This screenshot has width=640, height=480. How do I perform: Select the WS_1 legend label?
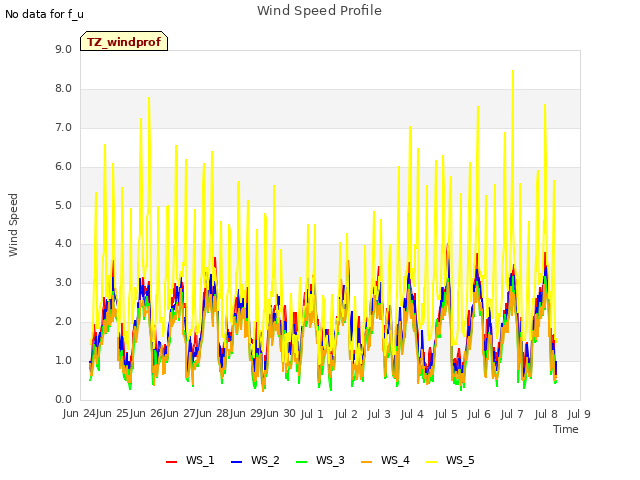point(200,460)
